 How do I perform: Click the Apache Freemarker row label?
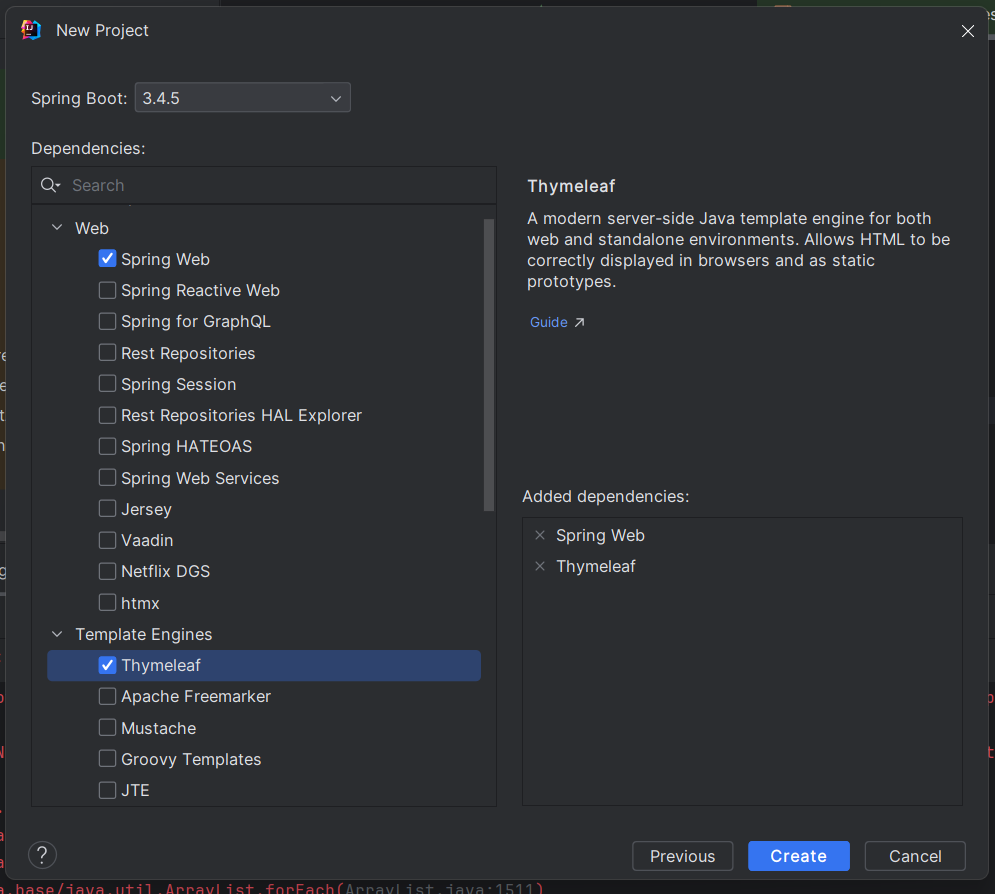pyautogui.click(x=195, y=696)
